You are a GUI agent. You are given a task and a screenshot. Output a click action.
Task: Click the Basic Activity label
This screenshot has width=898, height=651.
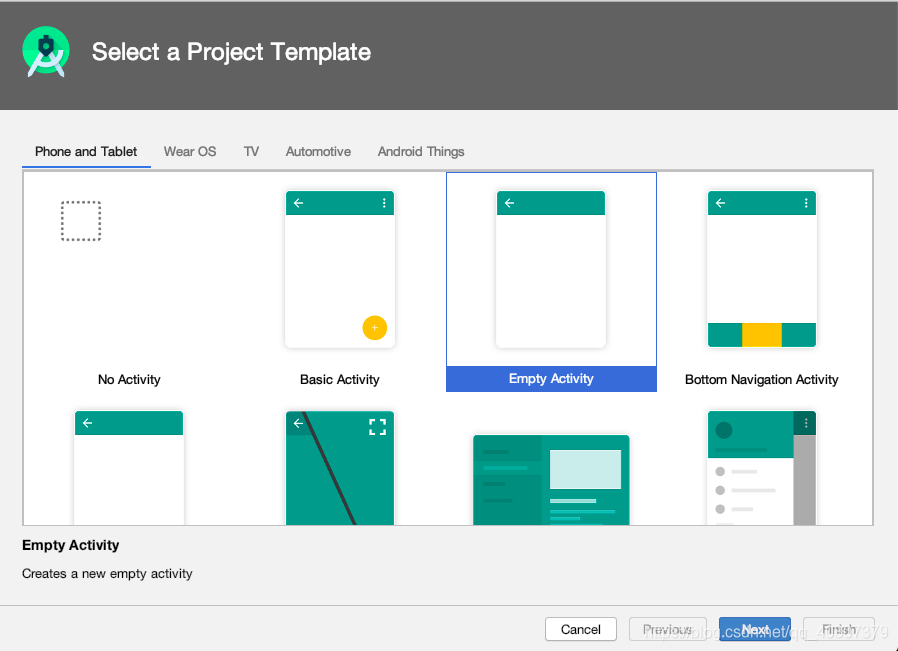[x=340, y=380]
